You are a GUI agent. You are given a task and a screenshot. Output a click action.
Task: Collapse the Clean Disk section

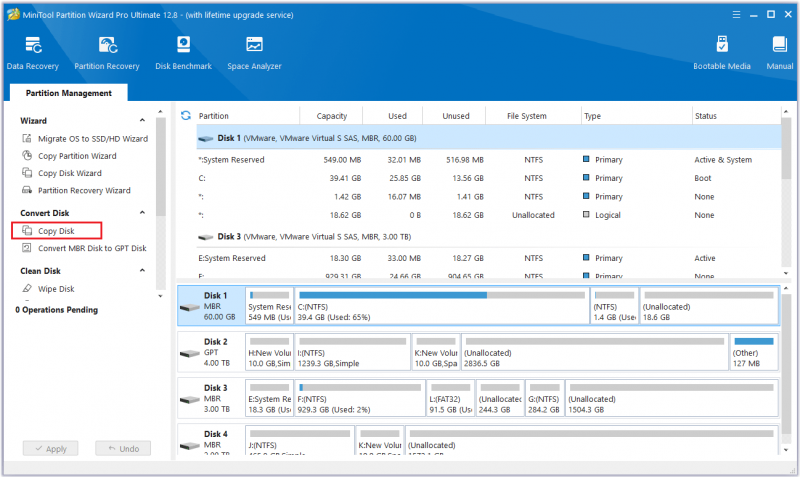(x=142, y=270)
